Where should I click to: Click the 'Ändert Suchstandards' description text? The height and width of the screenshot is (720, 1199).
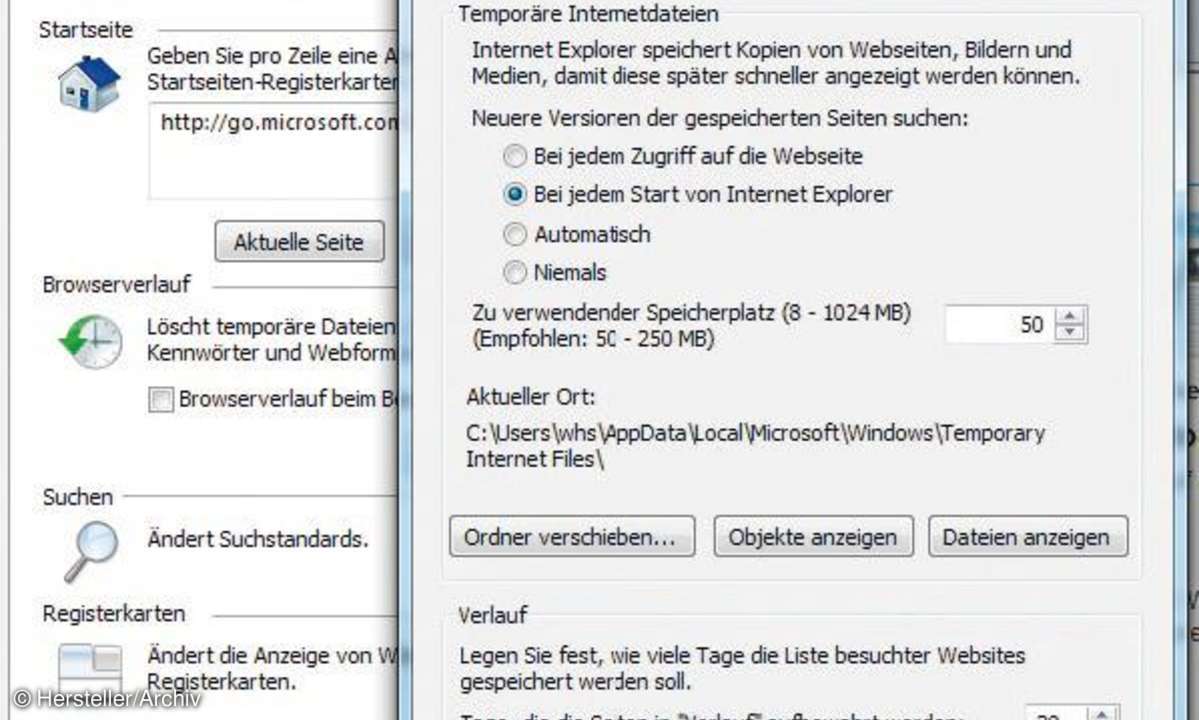(x=257, y=540)
